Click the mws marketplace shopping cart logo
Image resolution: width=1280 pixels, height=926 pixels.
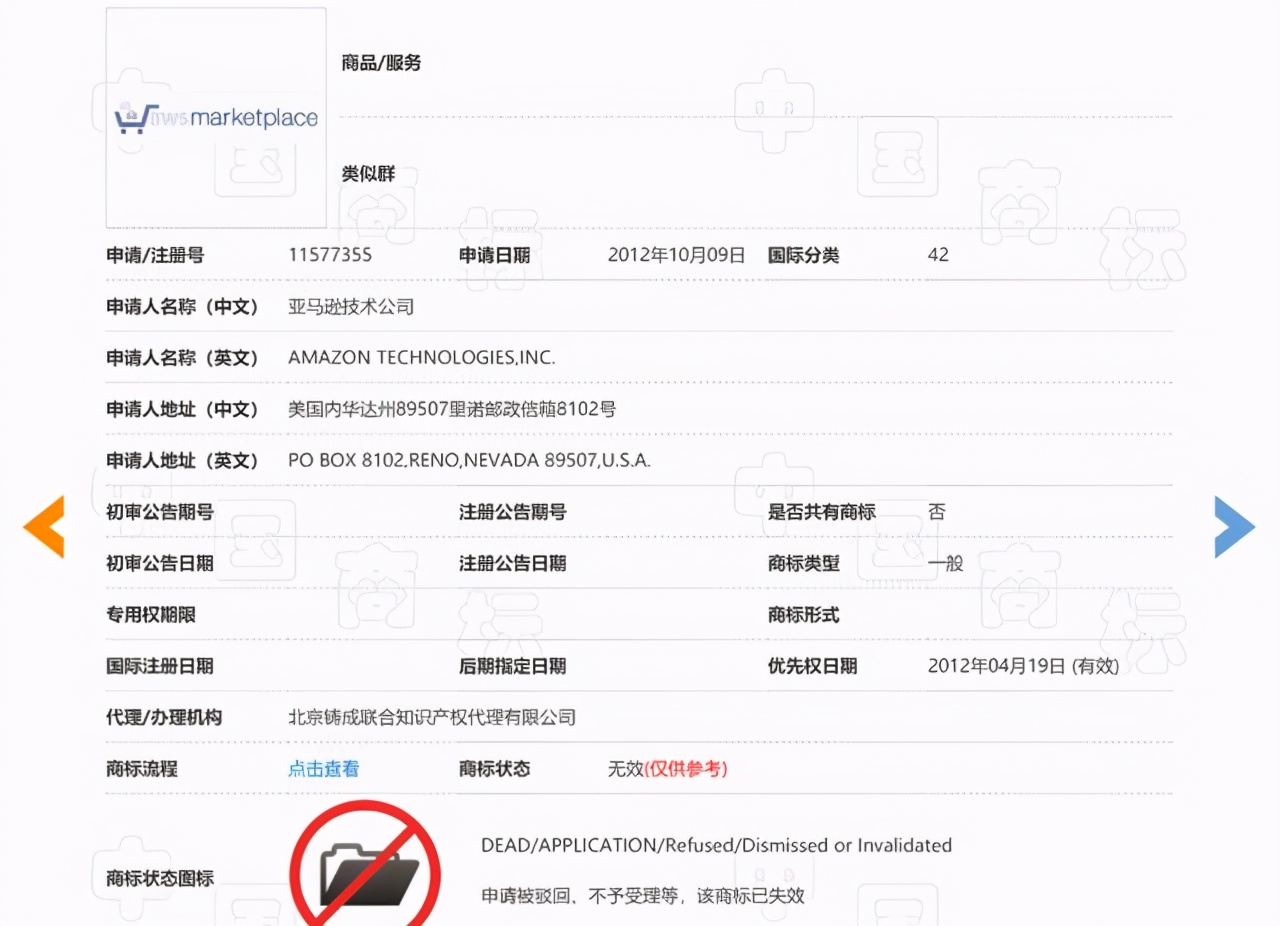pos(215,116)
